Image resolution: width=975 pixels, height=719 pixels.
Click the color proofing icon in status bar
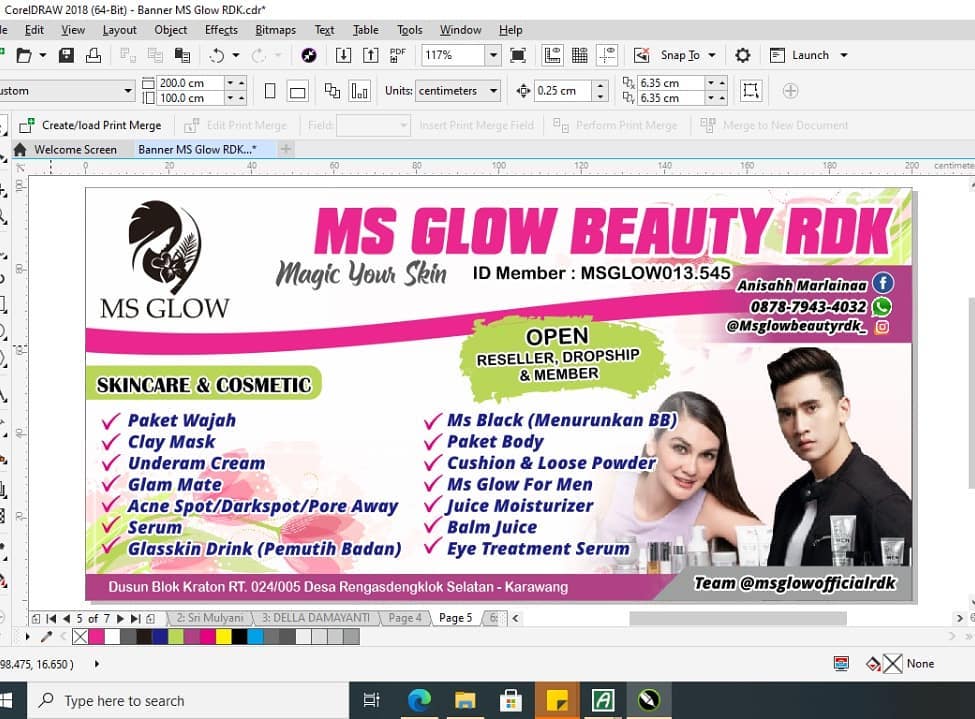click(x=841, y=664)
